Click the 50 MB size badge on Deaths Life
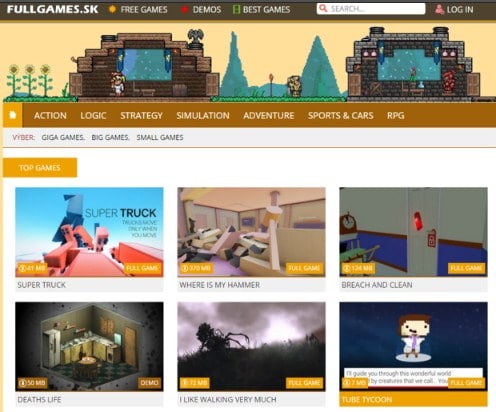496x412 pixels. [32, 383]
